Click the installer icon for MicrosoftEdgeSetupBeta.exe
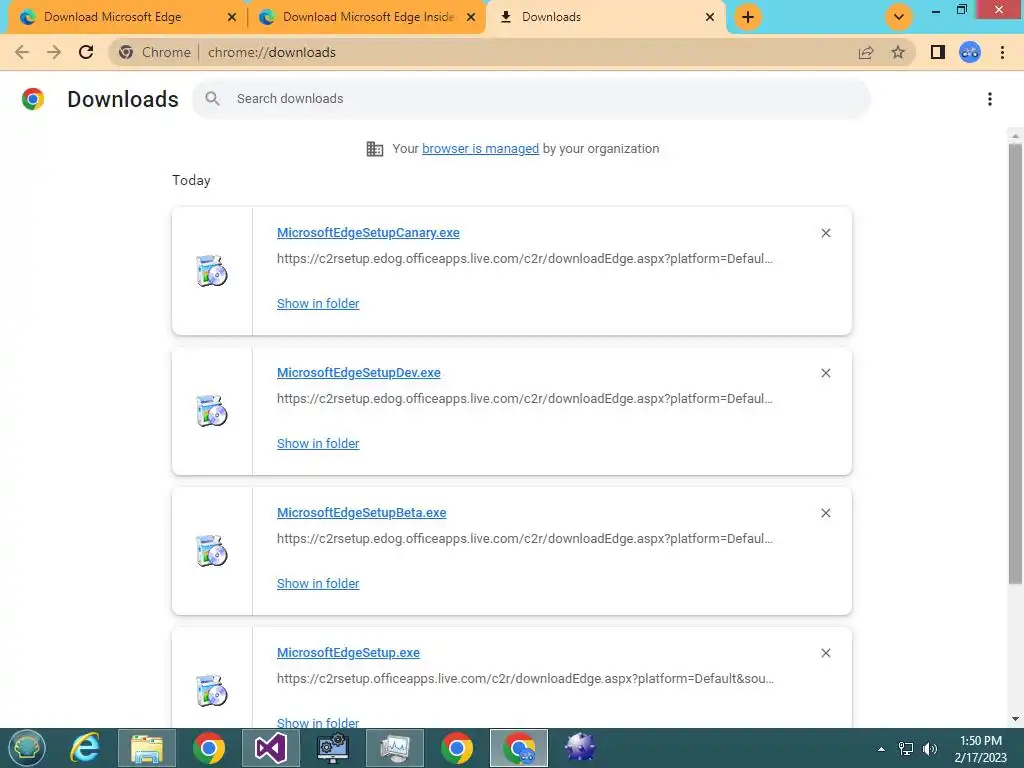Viewport: 1024px width, 768px height. coord(212,551)
